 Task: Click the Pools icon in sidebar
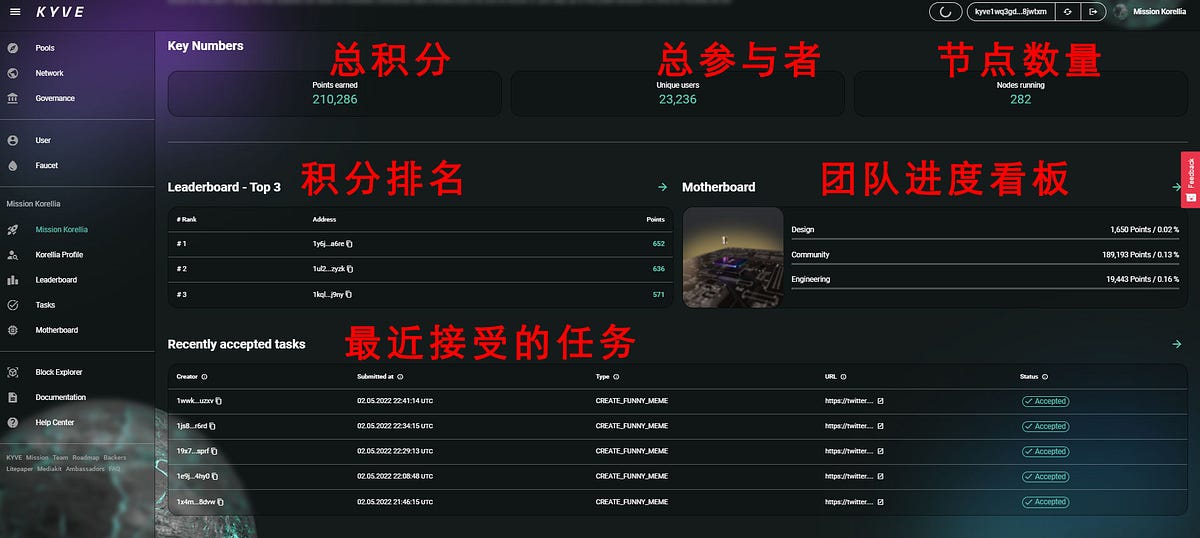(13, 48)
